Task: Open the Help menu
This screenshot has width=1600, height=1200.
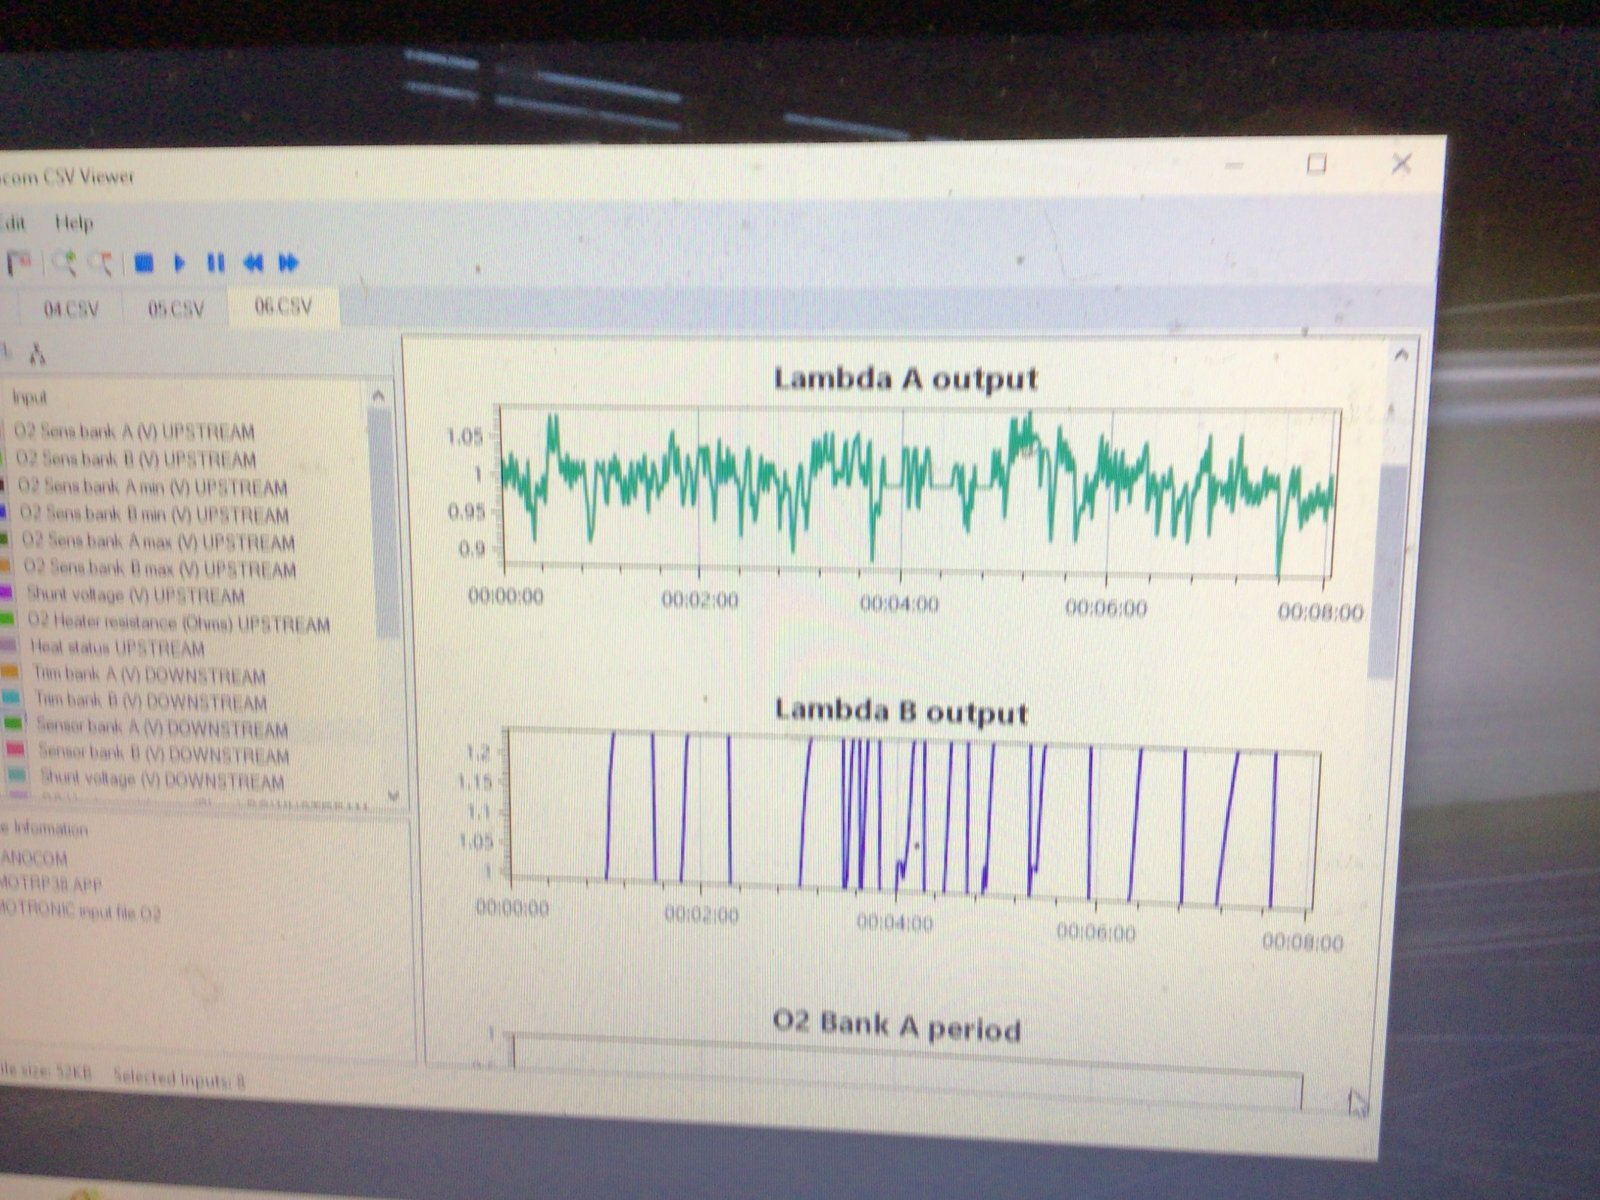Action: pyautogui.click(x=74, y=222)
